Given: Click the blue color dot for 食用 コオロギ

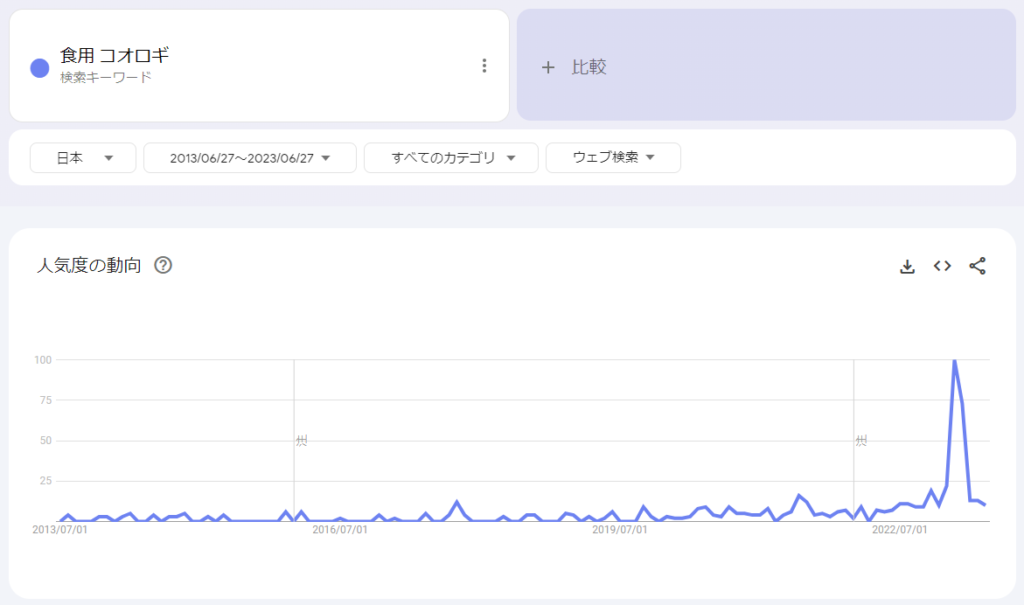Looking at the screenshot, I should (40, 67).
